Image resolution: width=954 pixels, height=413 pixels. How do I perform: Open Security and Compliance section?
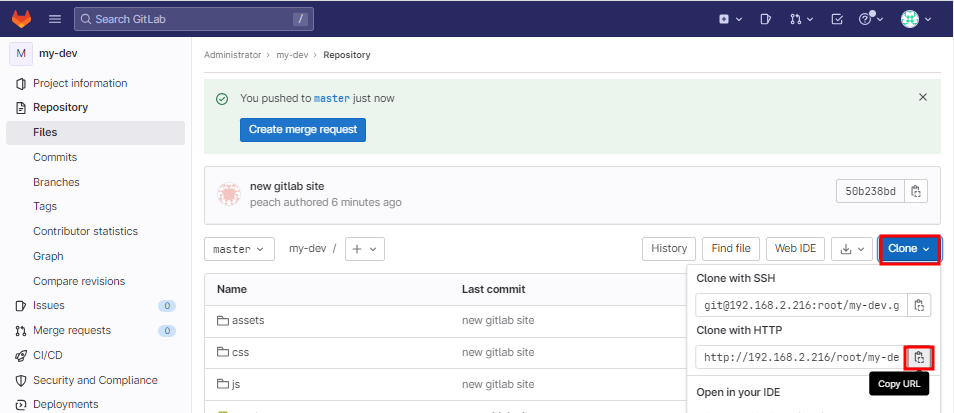click(x=96, y=380)
